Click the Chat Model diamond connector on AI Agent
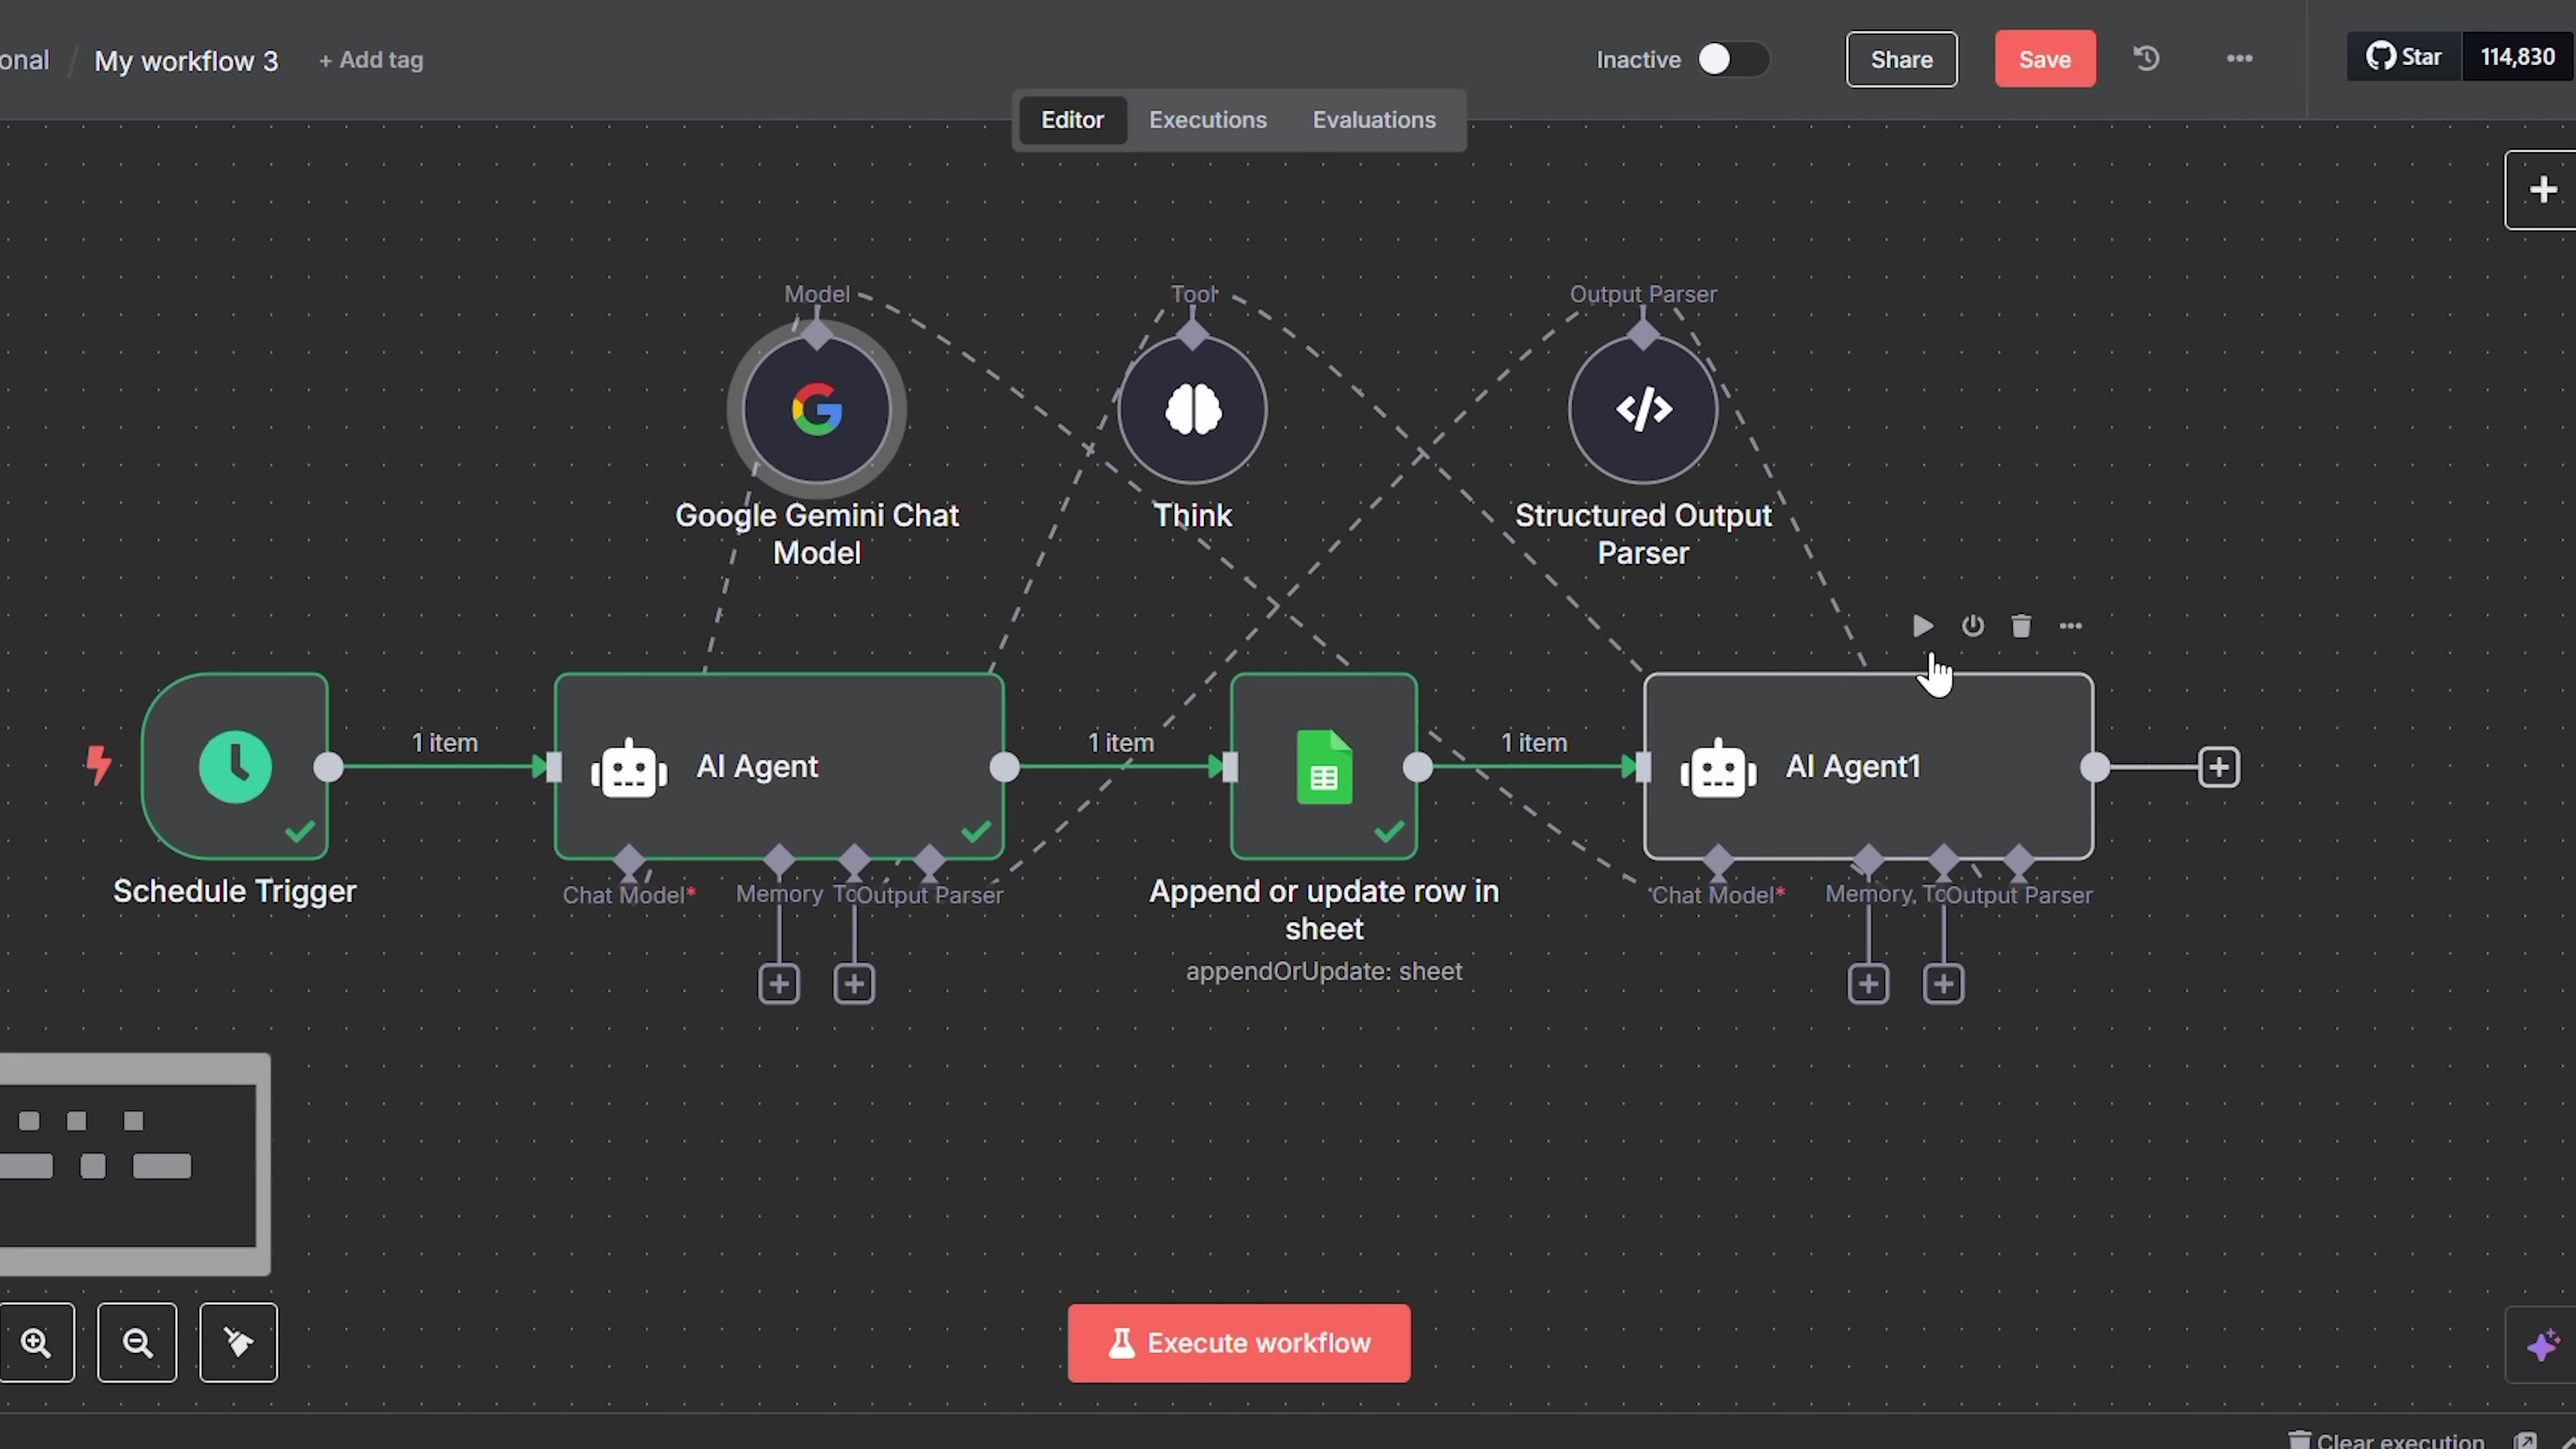Screen dimensions: 2576x1449 tap(629, 859)
